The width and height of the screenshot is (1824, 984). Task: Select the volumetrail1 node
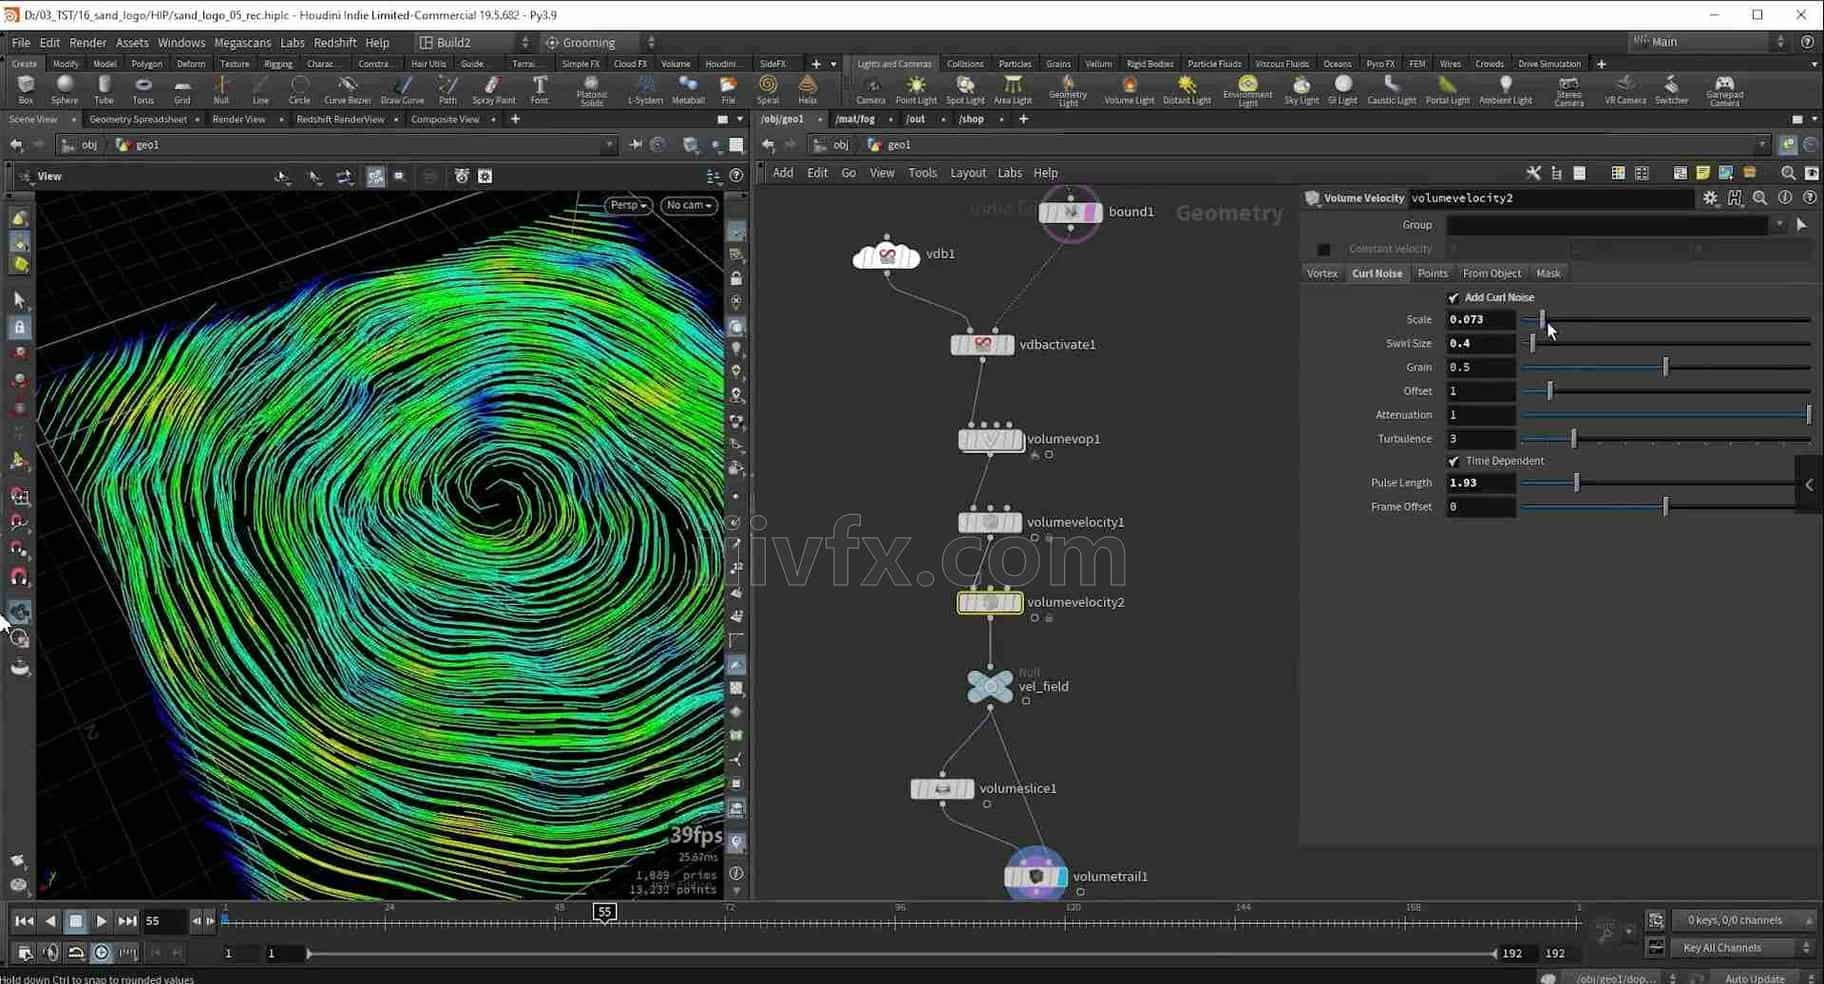[1036, 876]
